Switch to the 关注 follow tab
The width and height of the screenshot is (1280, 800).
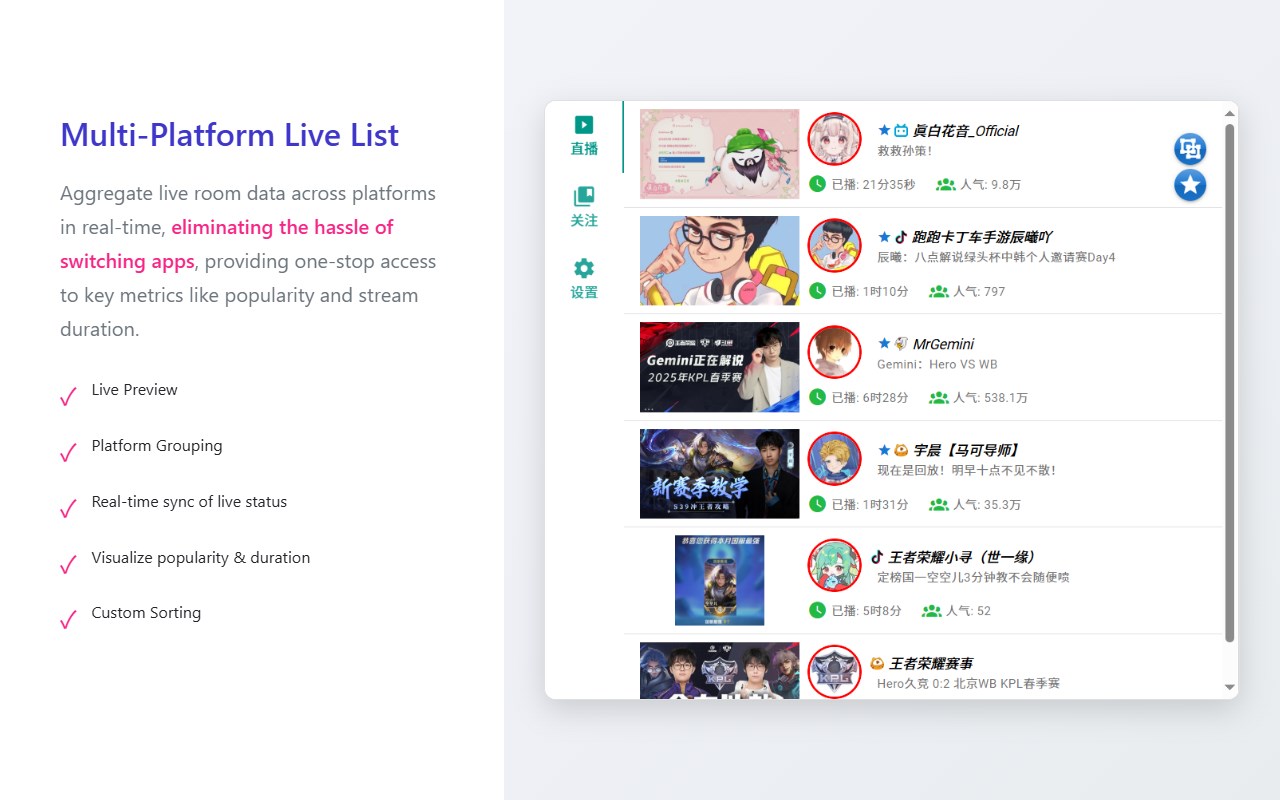[x=584, y=208]
